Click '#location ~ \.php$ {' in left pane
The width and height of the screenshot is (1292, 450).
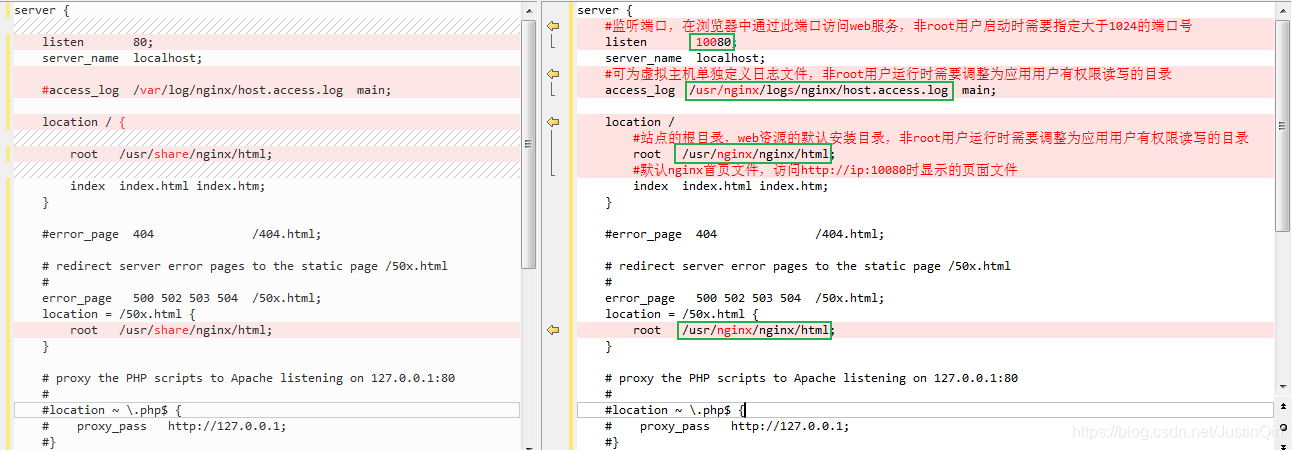[x=112, y=410]
